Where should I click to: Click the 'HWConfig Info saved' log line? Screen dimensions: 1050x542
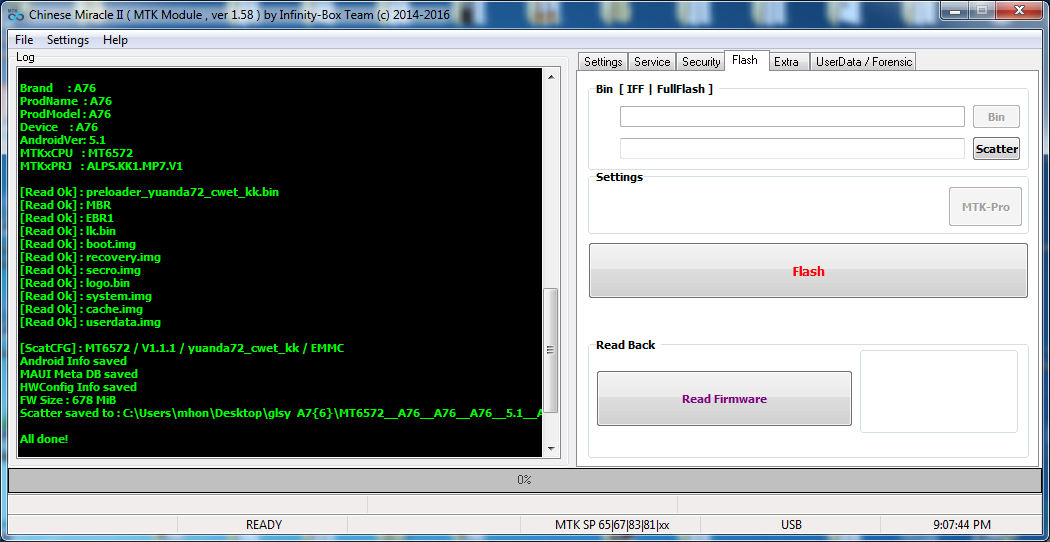coord(78,387)
